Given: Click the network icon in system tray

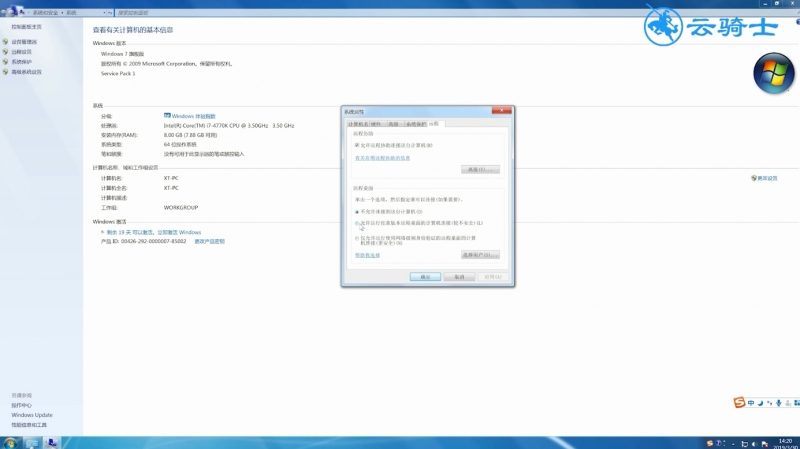Looking at the screenshot, I should 745,444.
